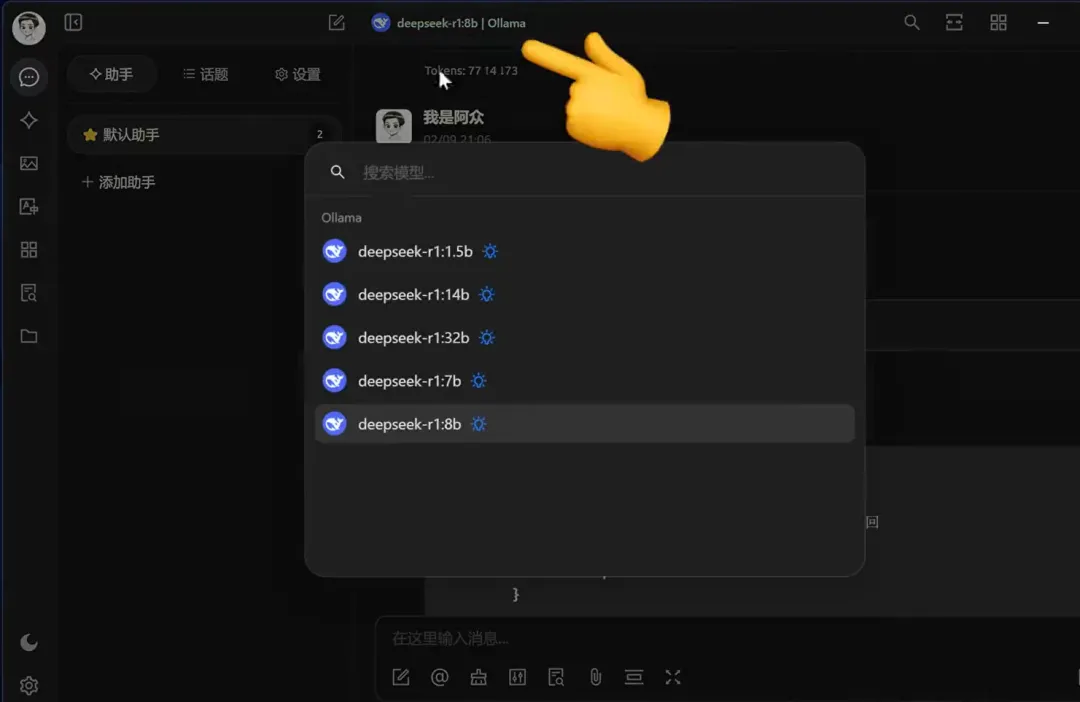Viewport: 1080px width, 702px height.
Task: Open the user avatar profile
Action: (x=29, y=28)
